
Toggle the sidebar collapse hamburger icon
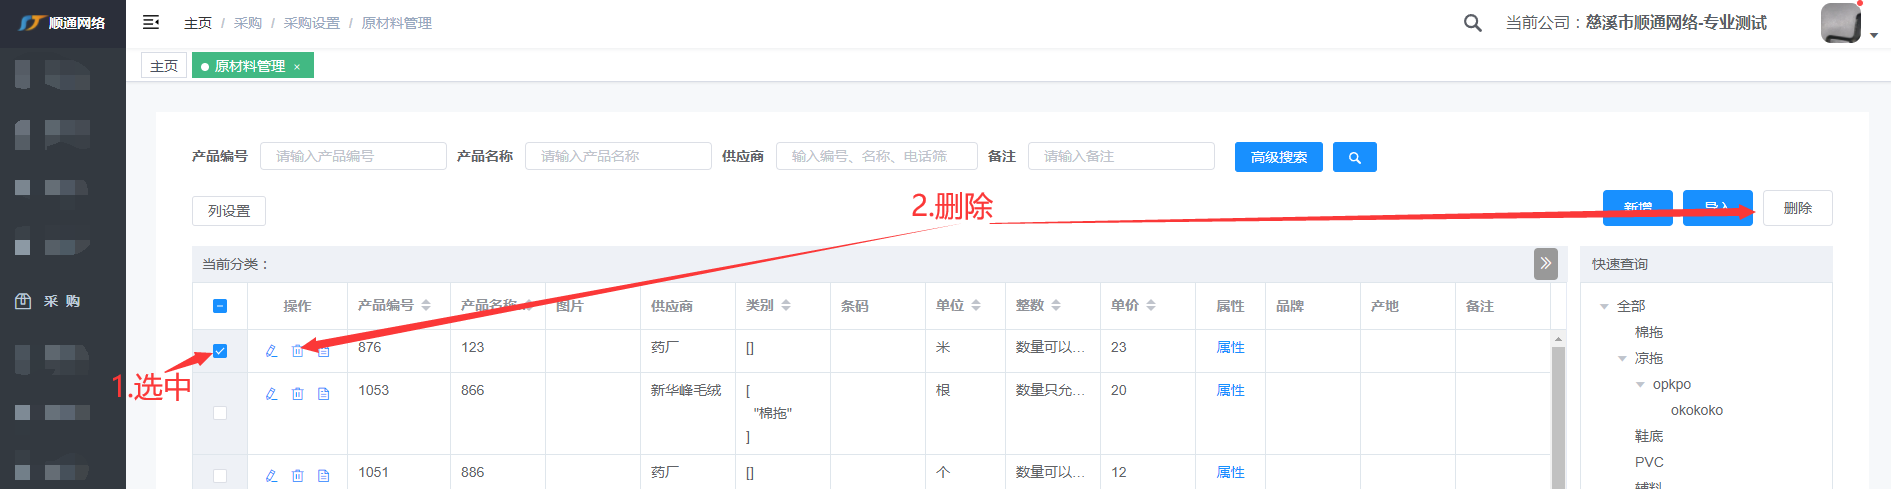(151, 22)
